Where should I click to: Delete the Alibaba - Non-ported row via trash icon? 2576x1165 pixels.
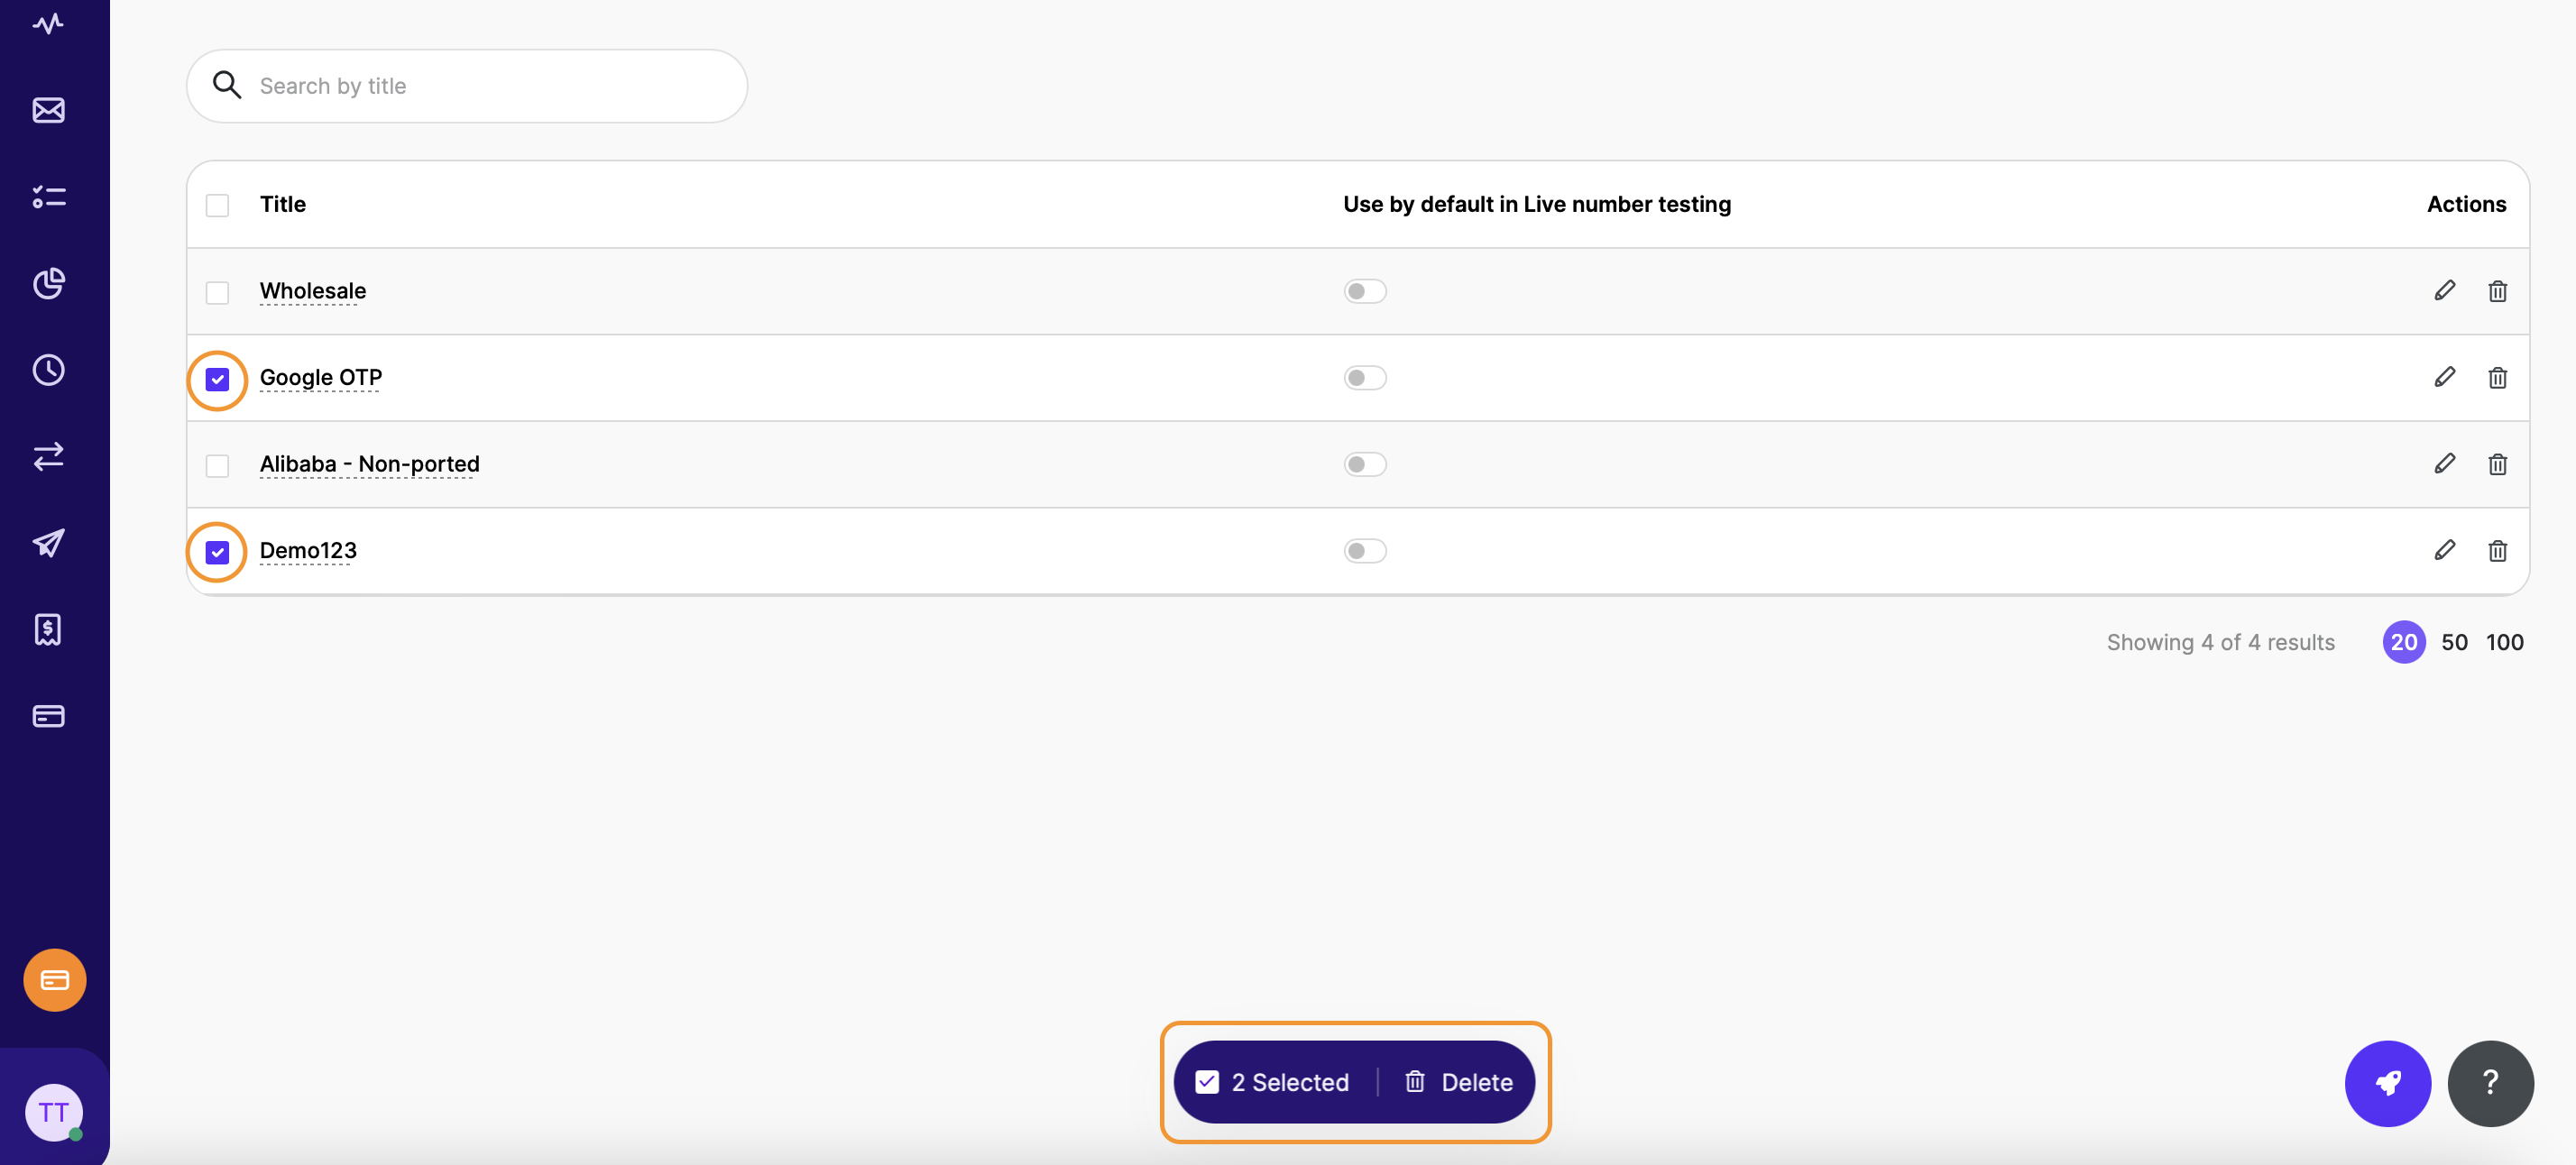click(2497, 464)
